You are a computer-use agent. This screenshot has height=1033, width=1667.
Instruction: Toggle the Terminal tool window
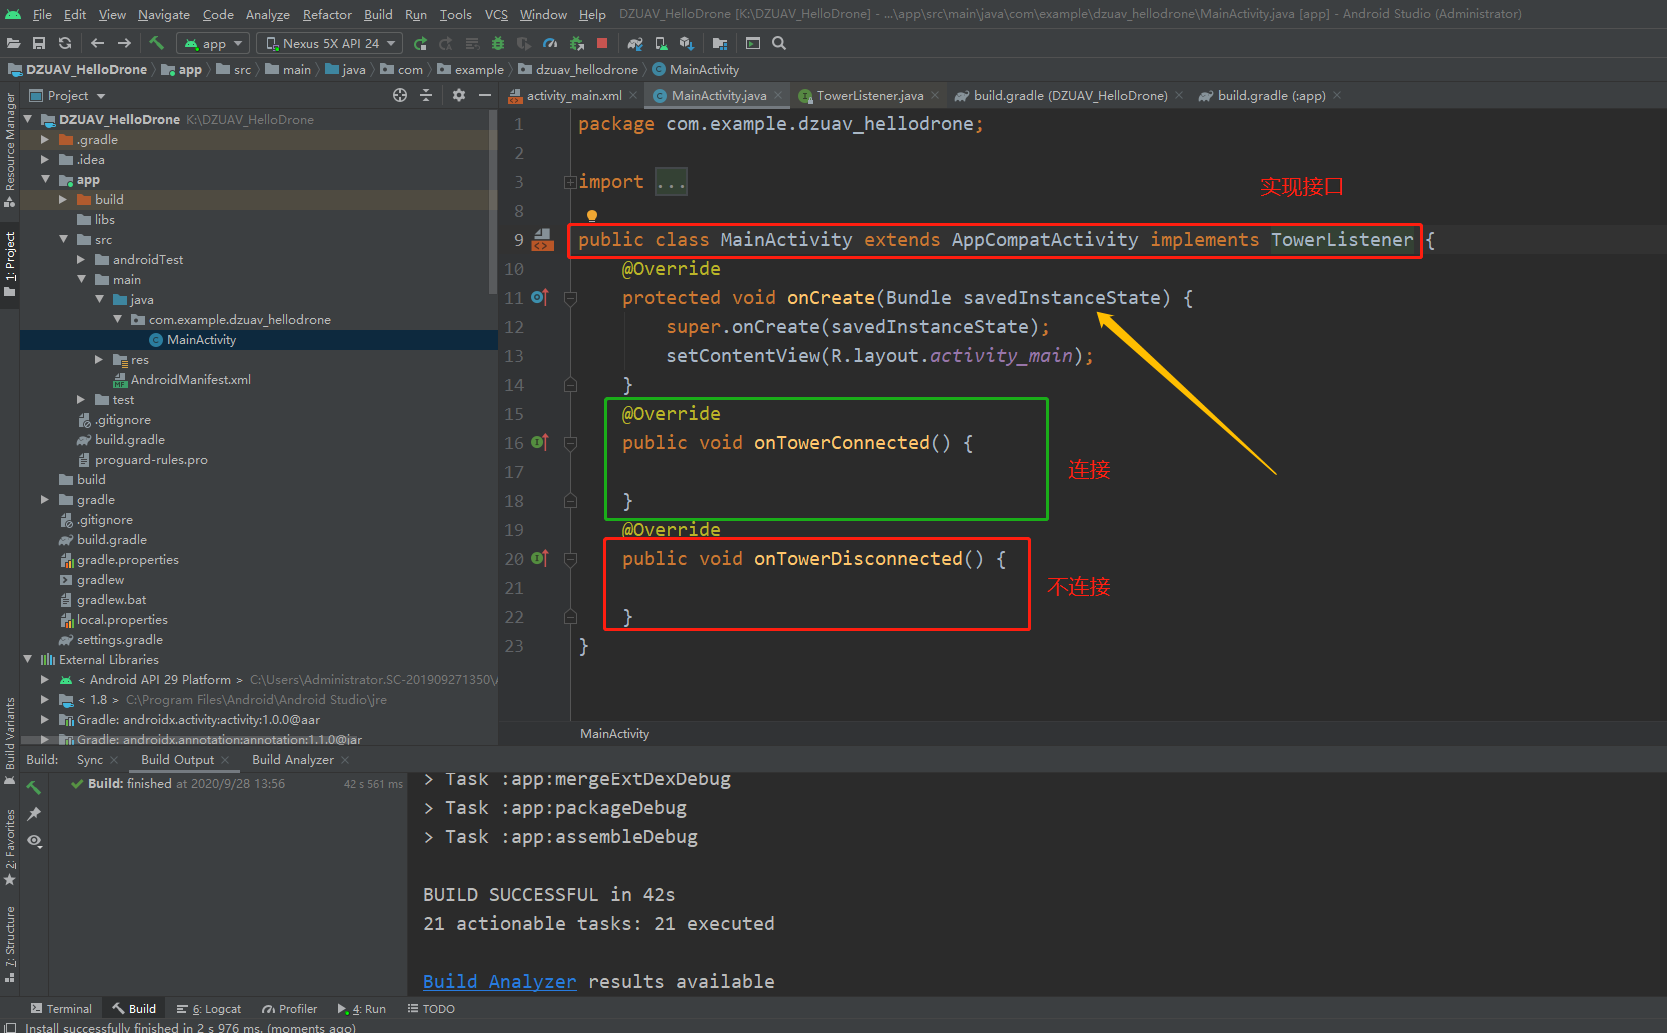(x=61, y=1009)
